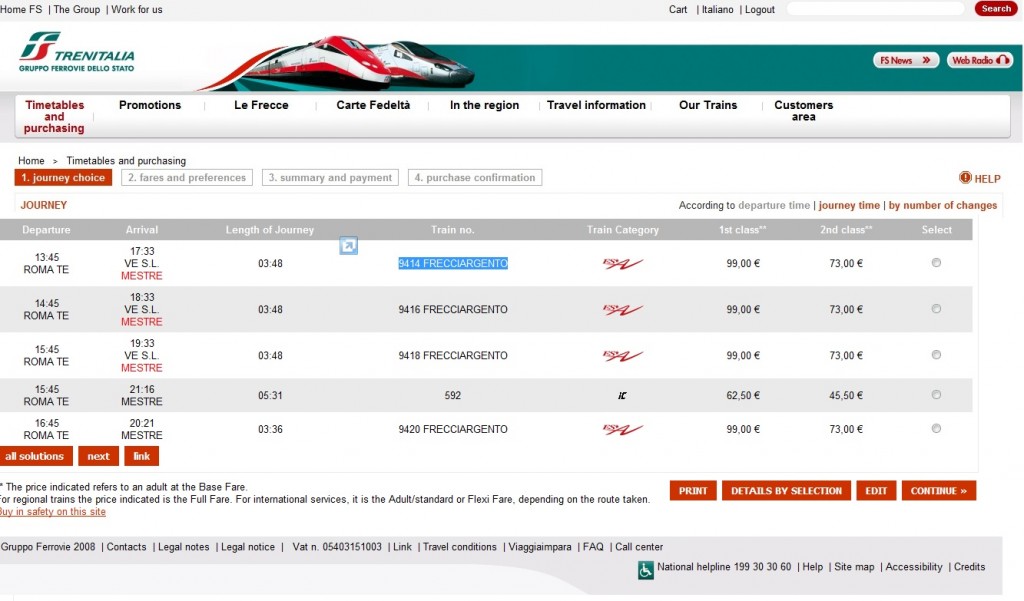Open the HELP icon link
This screenshot has width=1024, height=601.
pos(980,178)
